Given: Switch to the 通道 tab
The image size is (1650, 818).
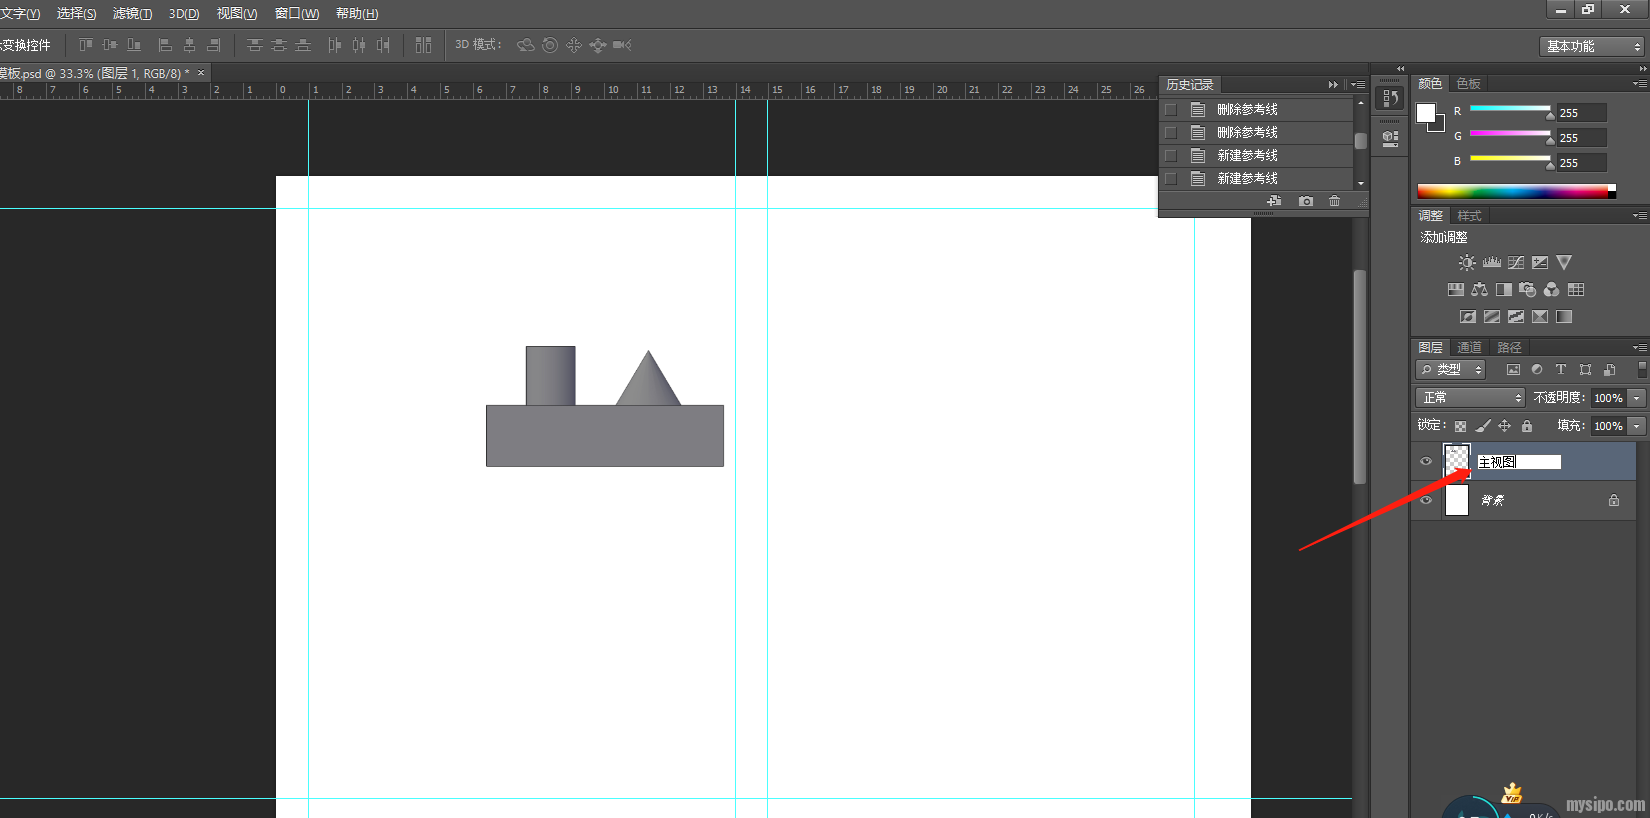Looking at the screenshot, I should point(1469,348).
